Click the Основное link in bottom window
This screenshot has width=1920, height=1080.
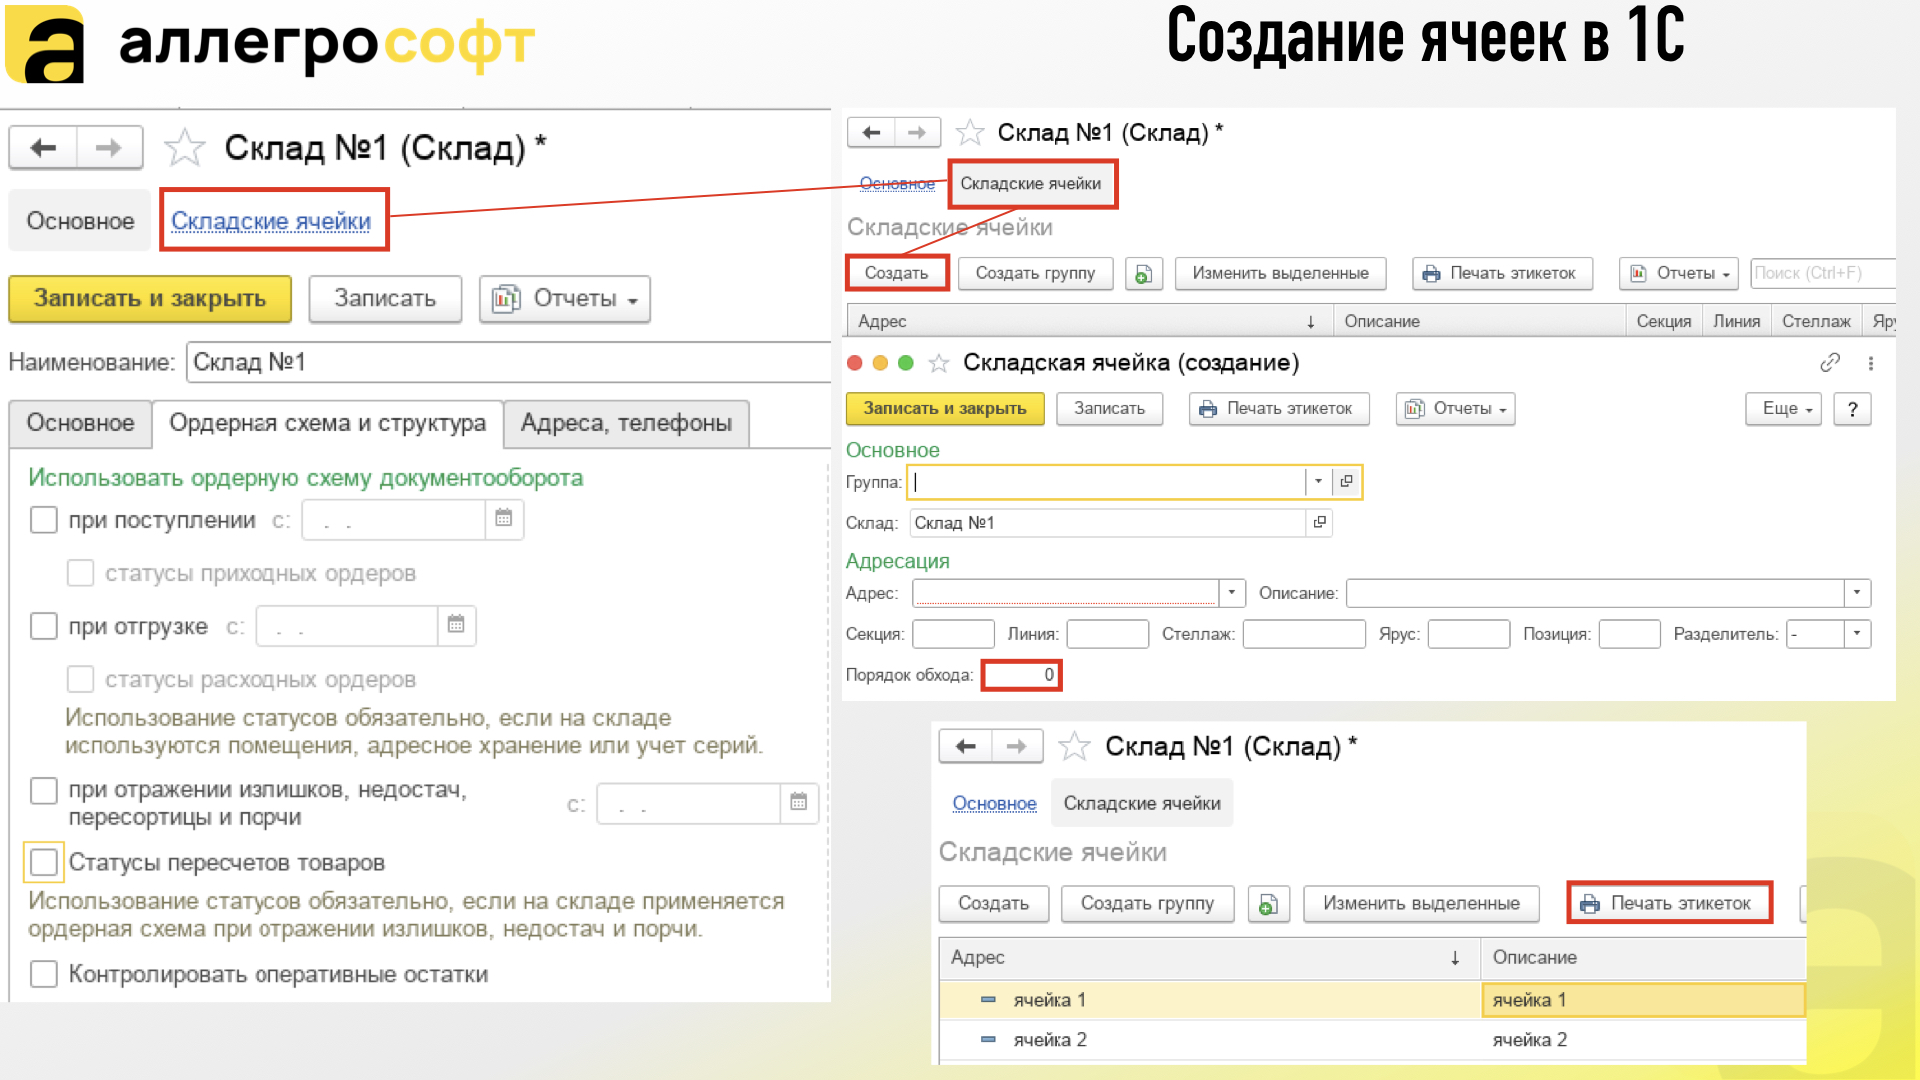point(994,803)
